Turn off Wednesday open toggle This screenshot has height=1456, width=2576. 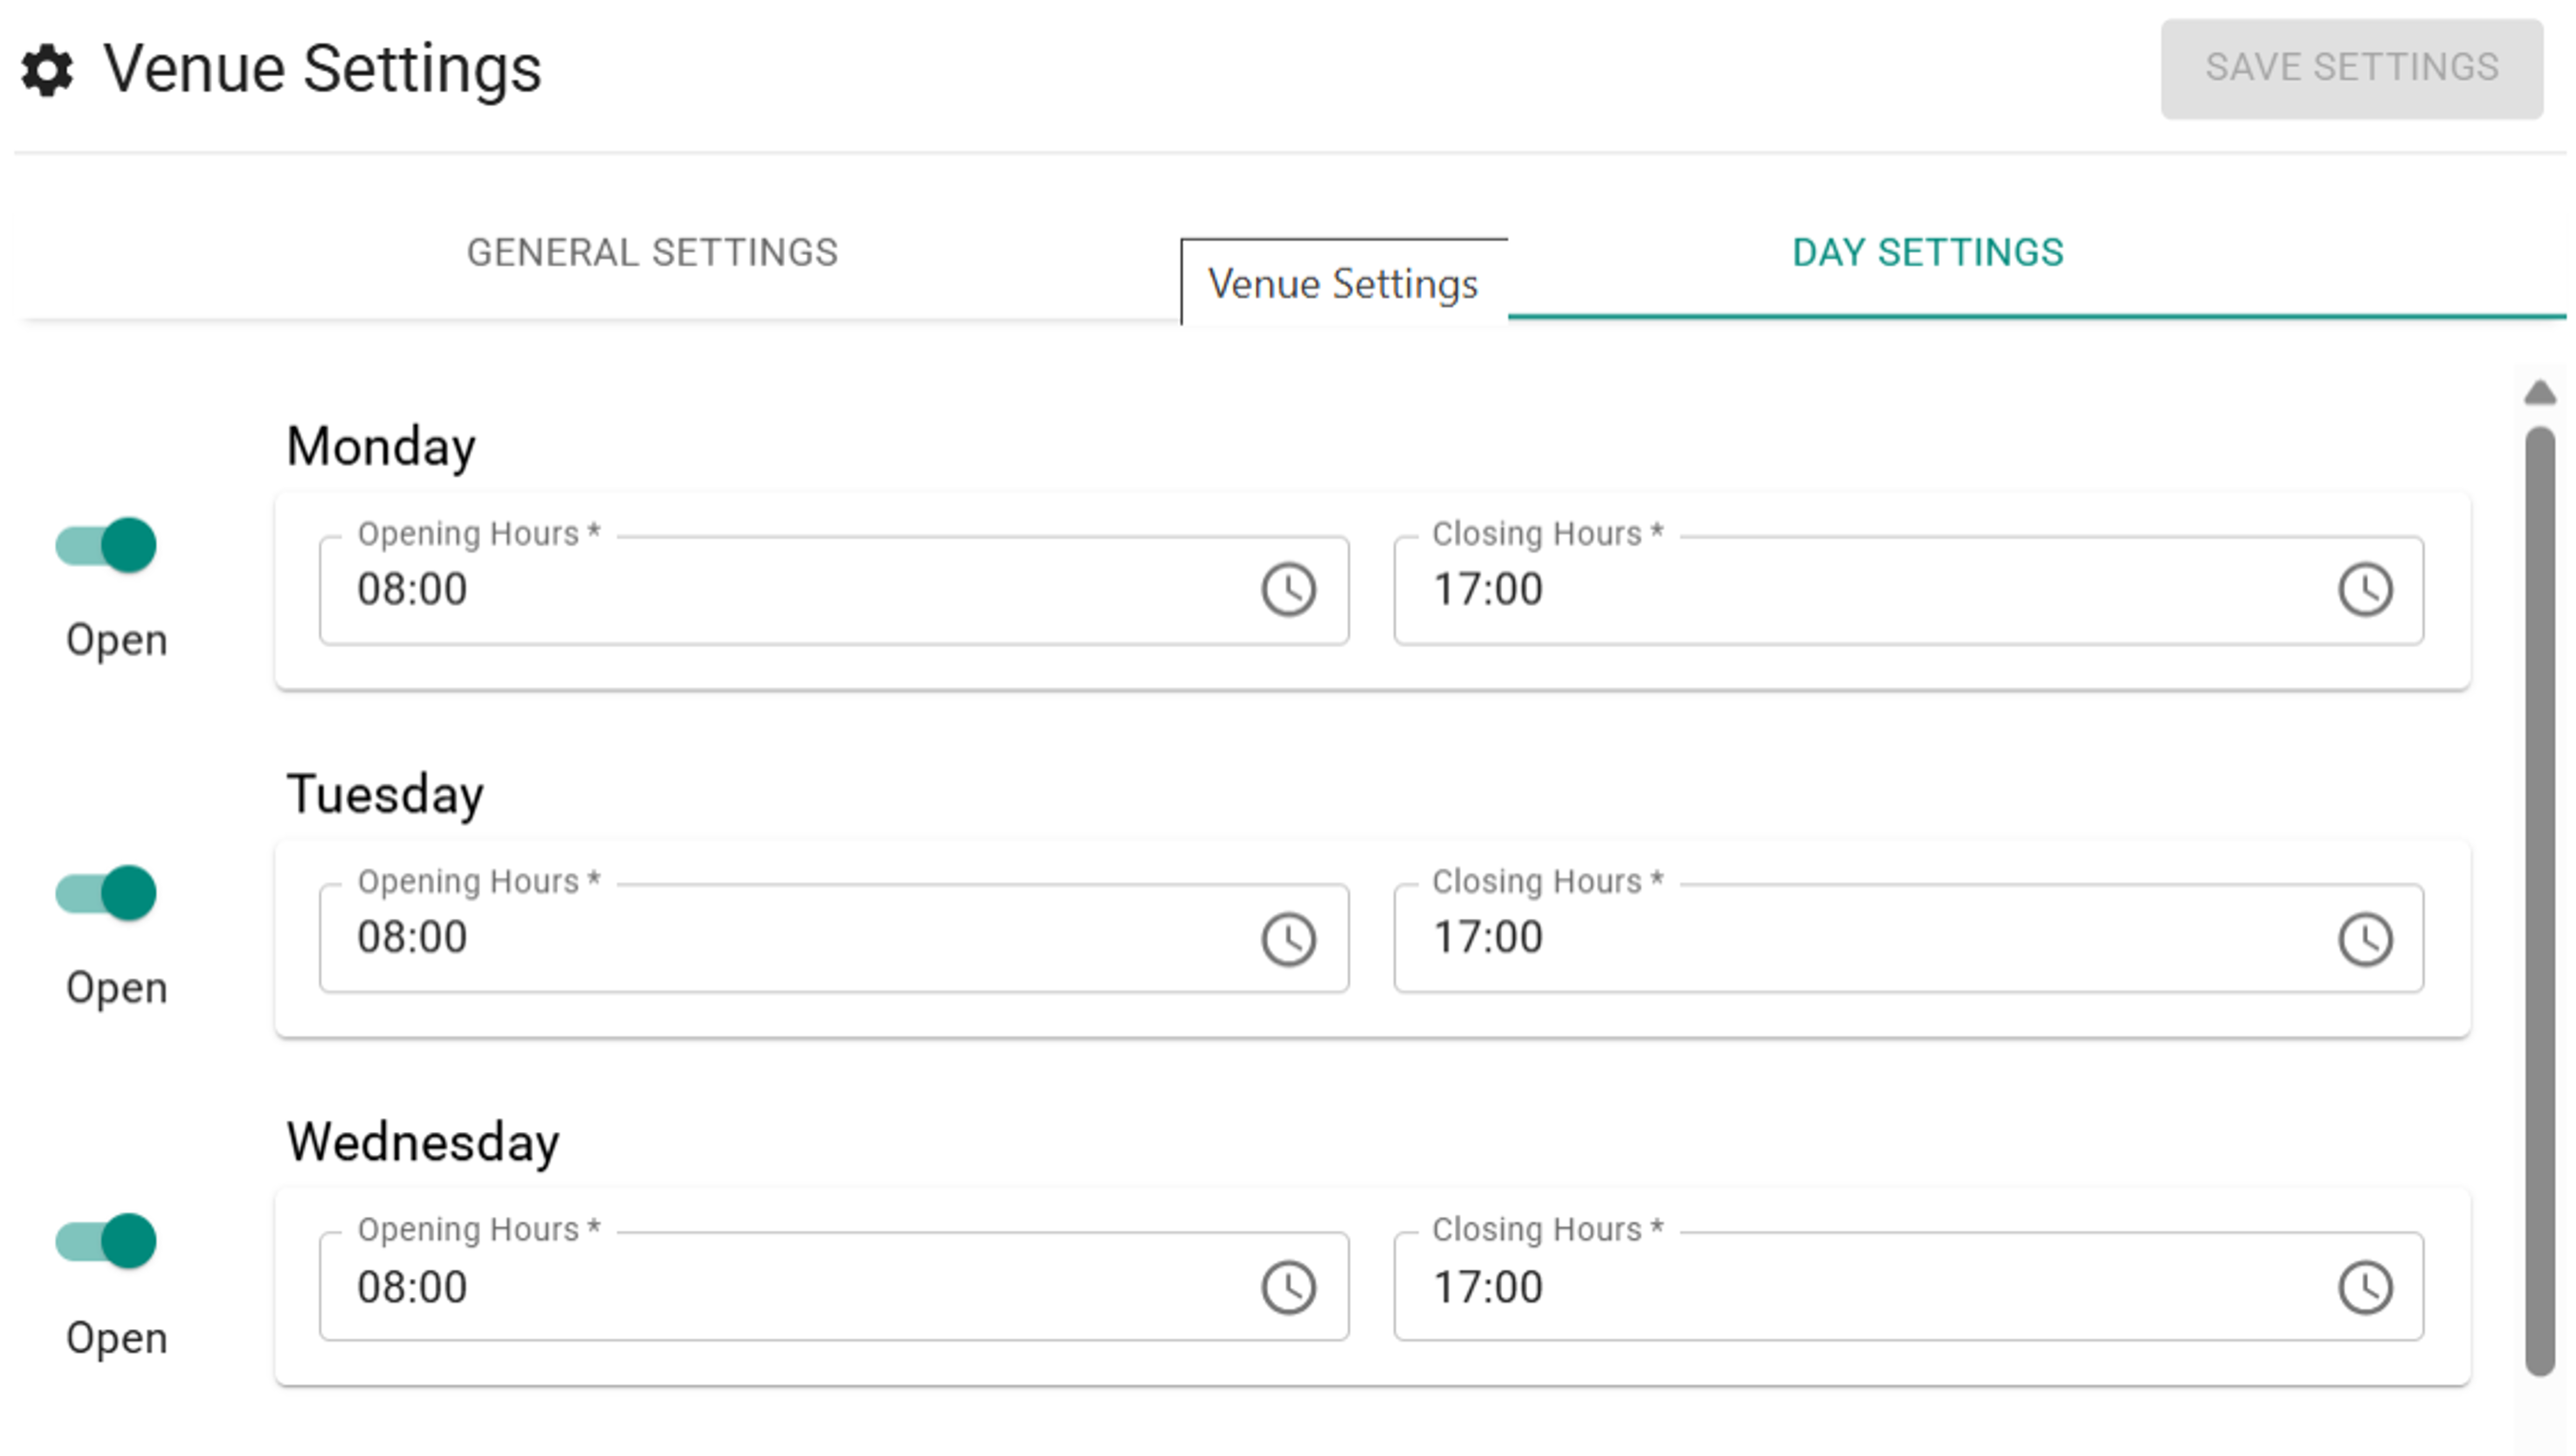[107, 1242]
